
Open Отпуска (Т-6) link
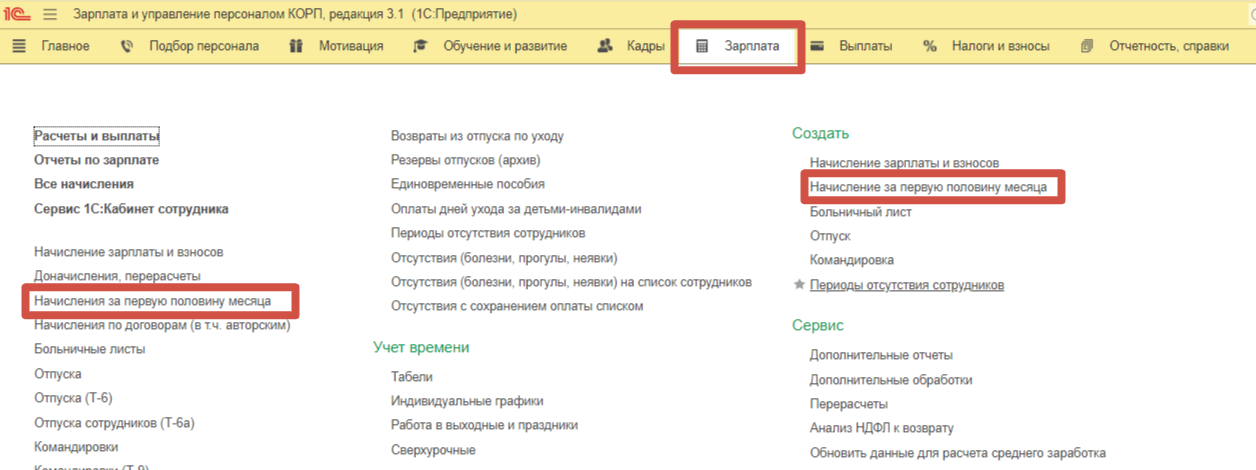point(73,397)
